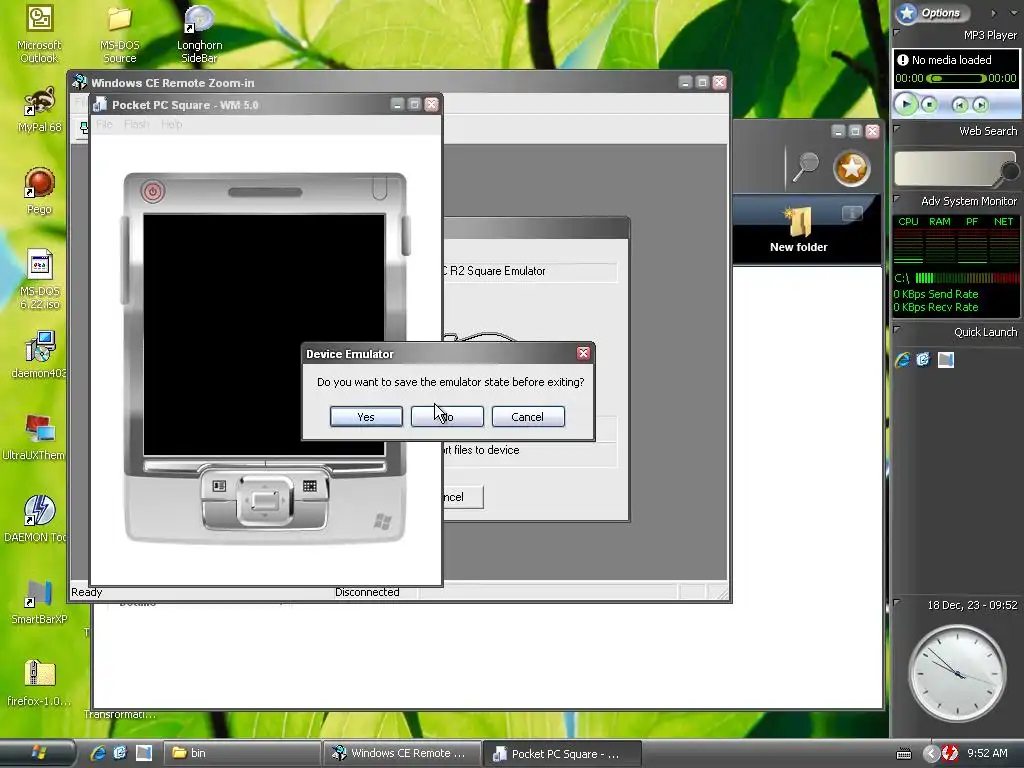Select the daemon403 installer icon
The width and height of the screenshot is (1024, 768).
pyautogui.click(x=39, y=355)
